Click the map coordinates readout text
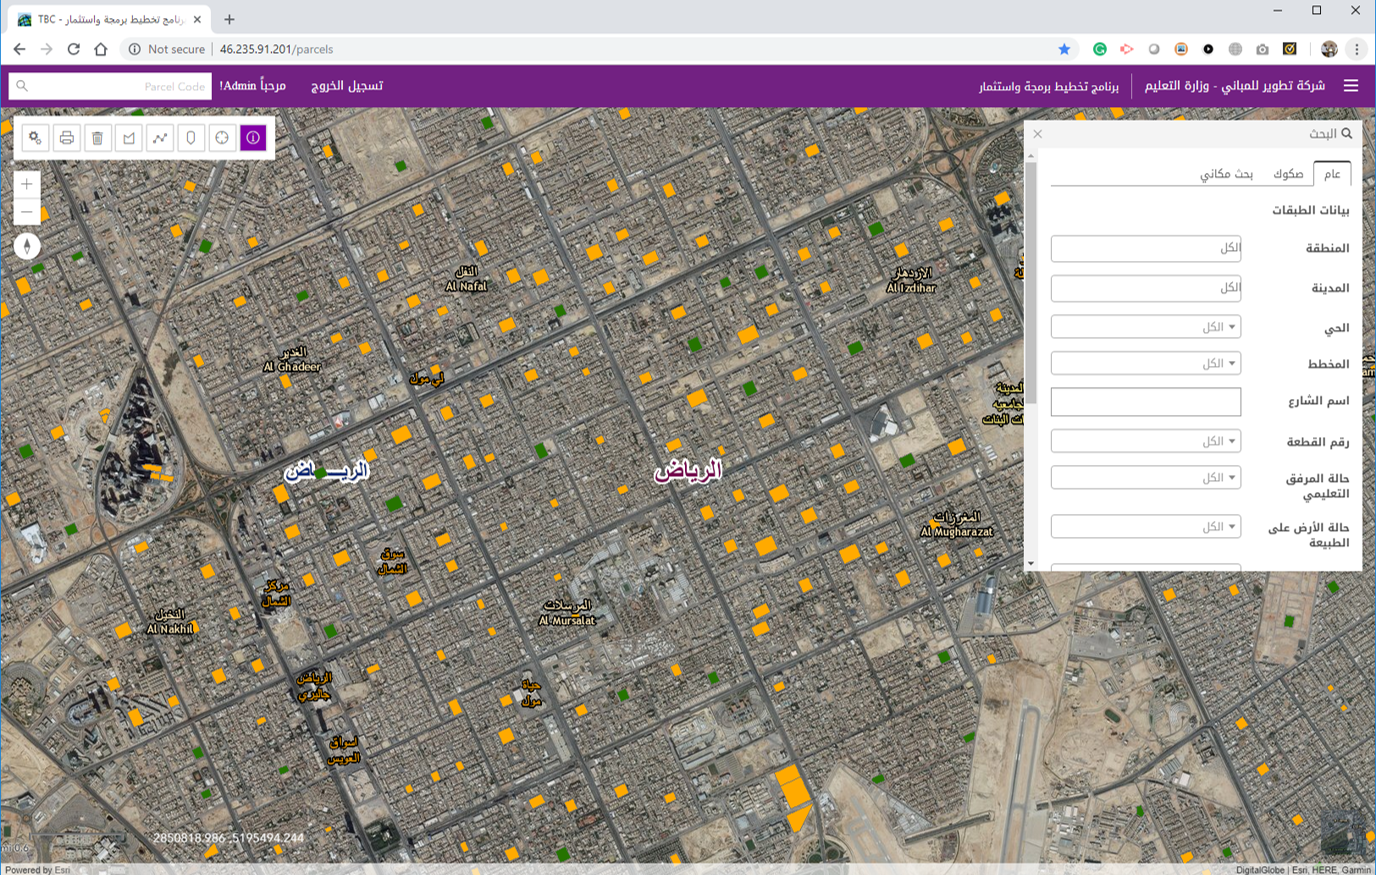Image resolution: width=1376 pixels, height=875 pixels. click(x=229, y=838)
